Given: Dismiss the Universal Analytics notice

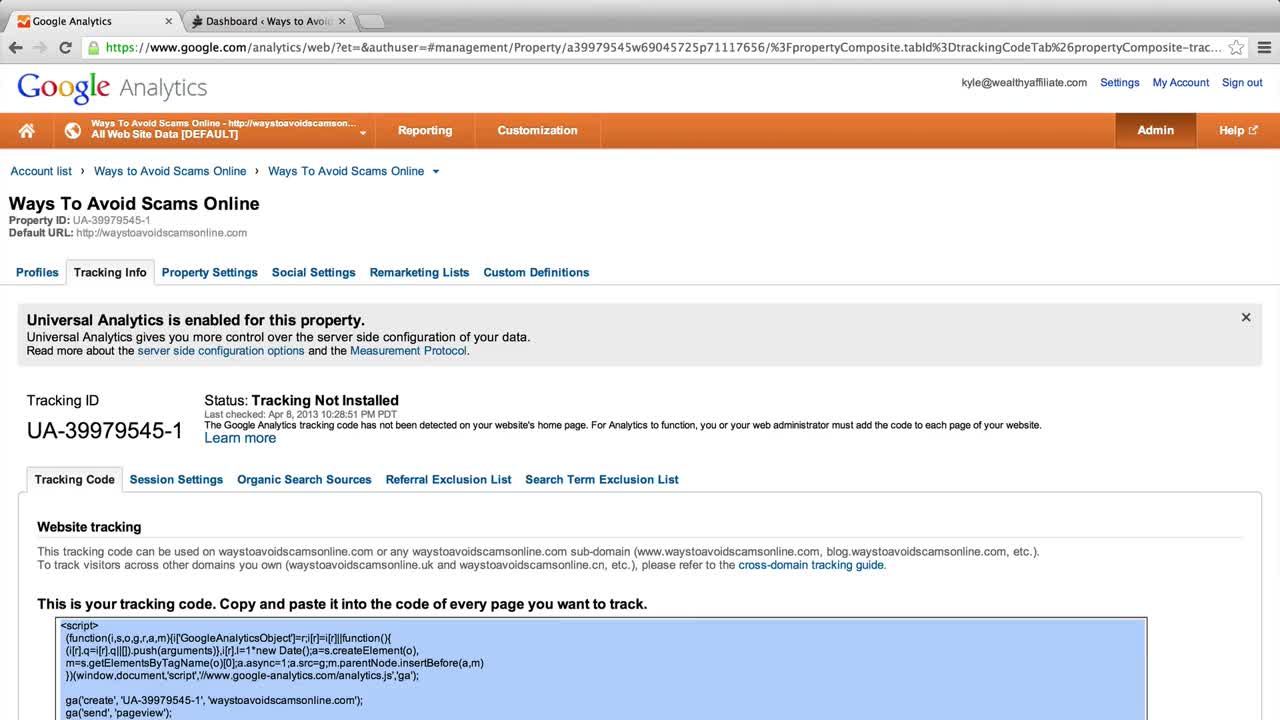Looking at the screenshot, I should 1246,317.
